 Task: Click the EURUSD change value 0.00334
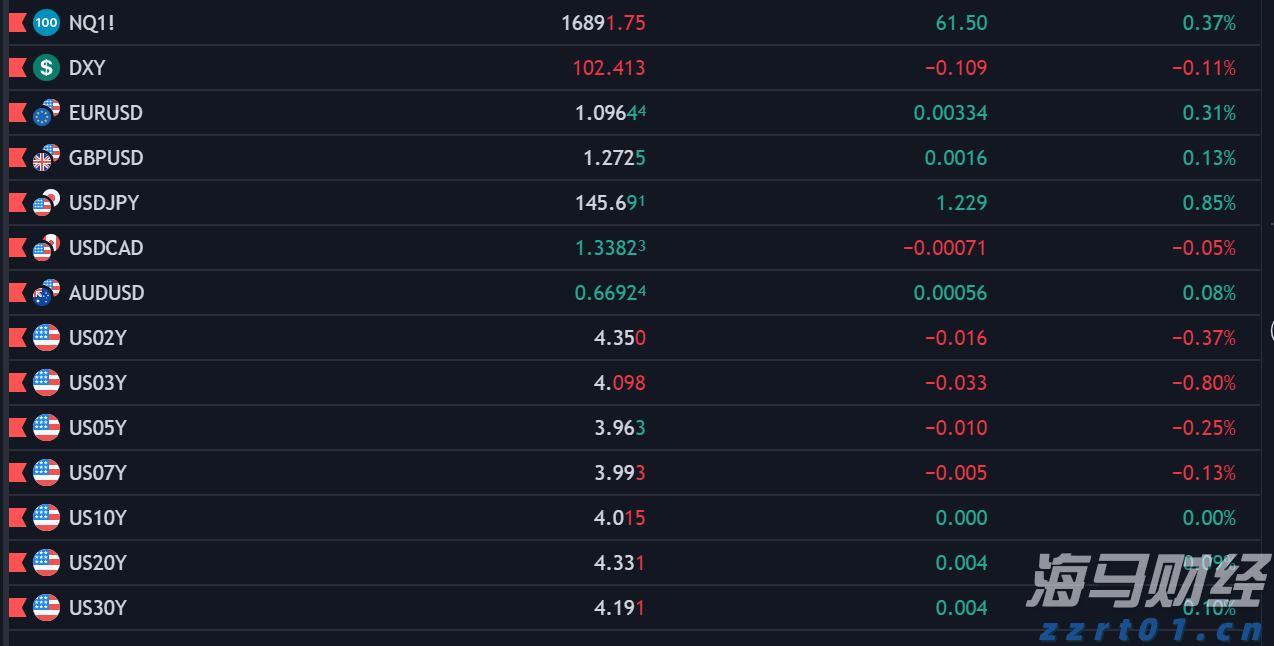click(950, 113)
